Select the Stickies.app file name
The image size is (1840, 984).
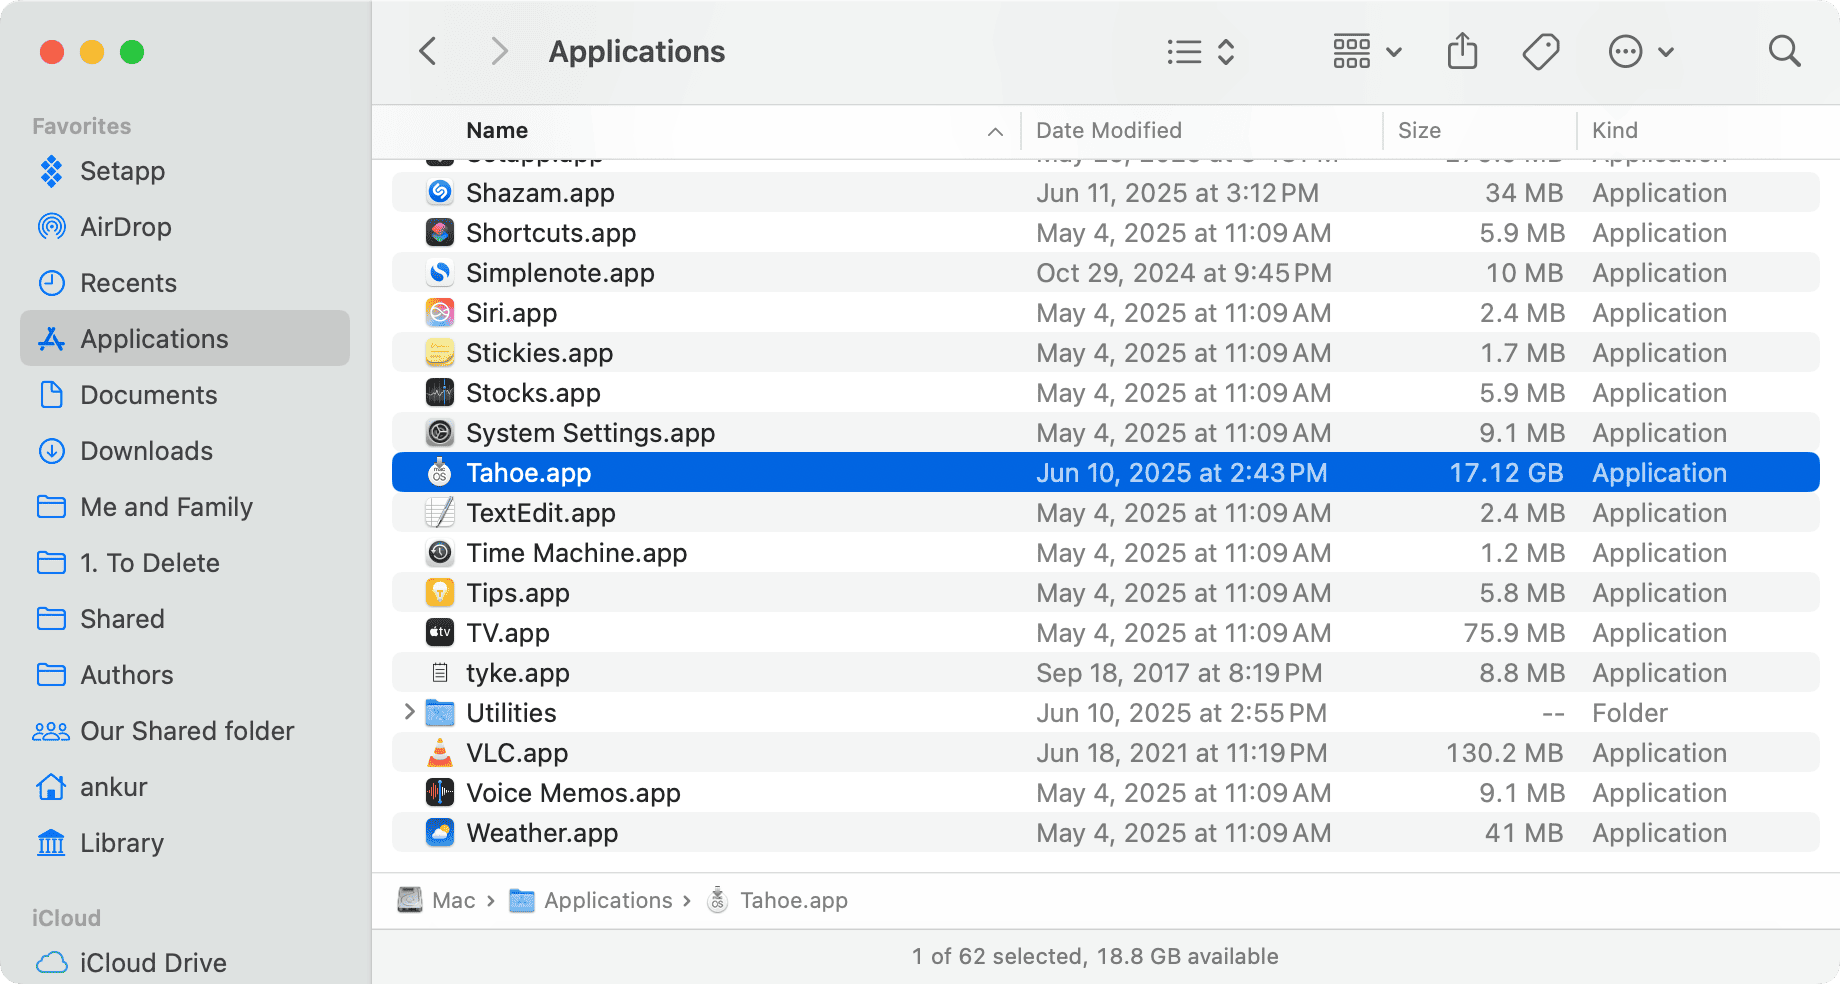click(539, 353)
